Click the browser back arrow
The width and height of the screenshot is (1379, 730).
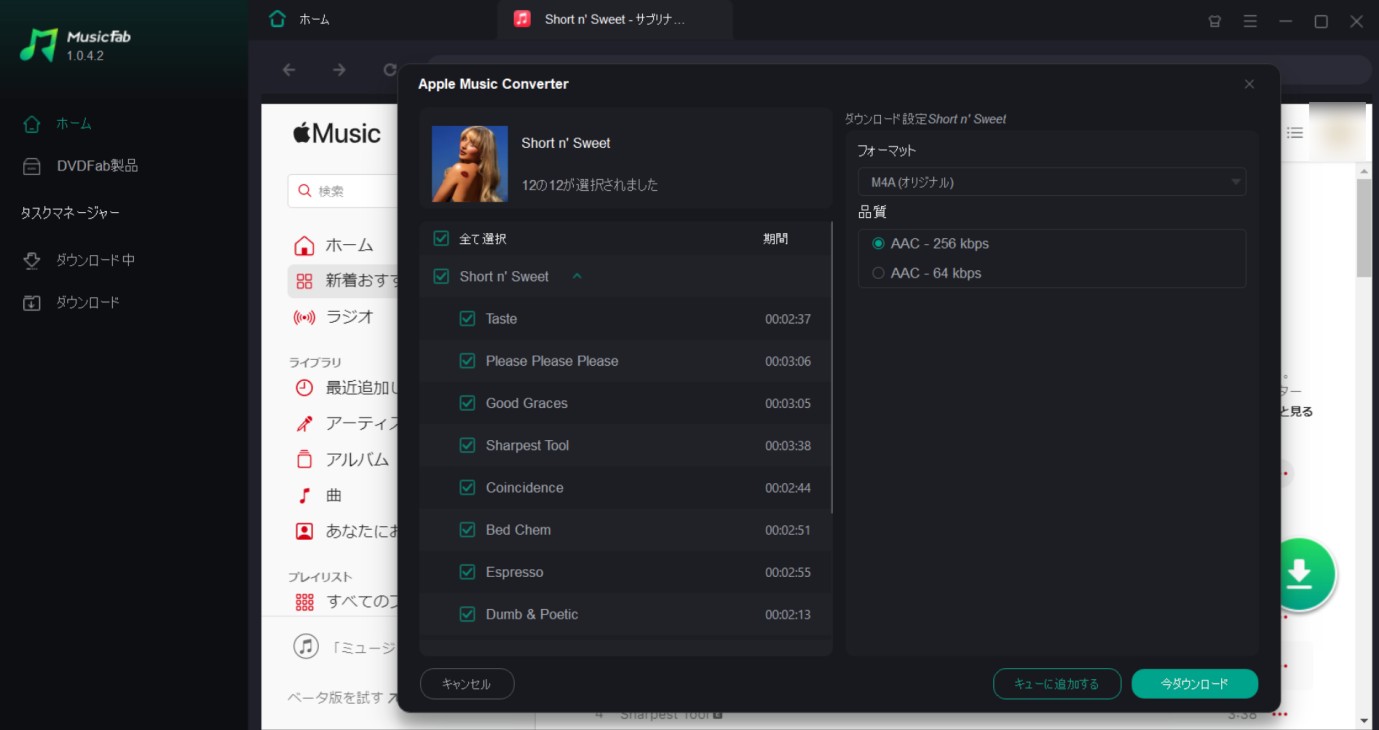(x=289, y=70)
